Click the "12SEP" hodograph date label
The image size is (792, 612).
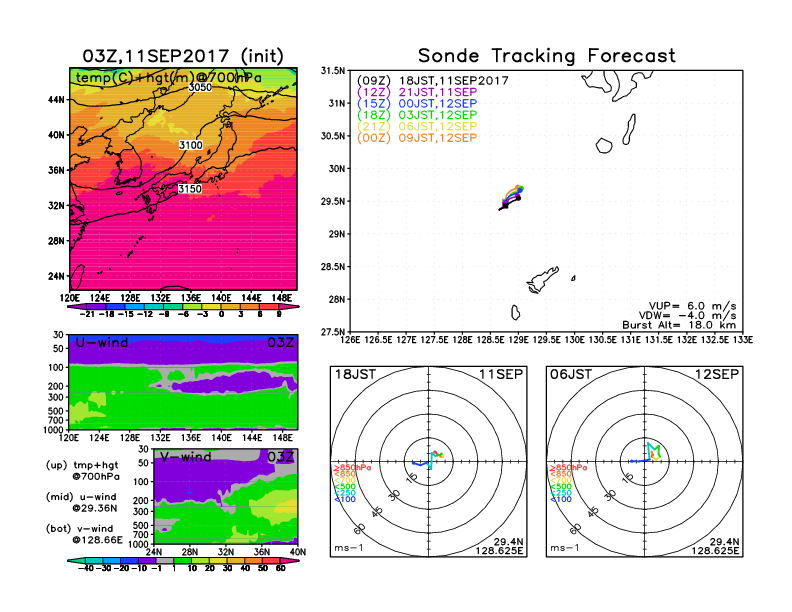pyautogui.click(x=717, y=375)
